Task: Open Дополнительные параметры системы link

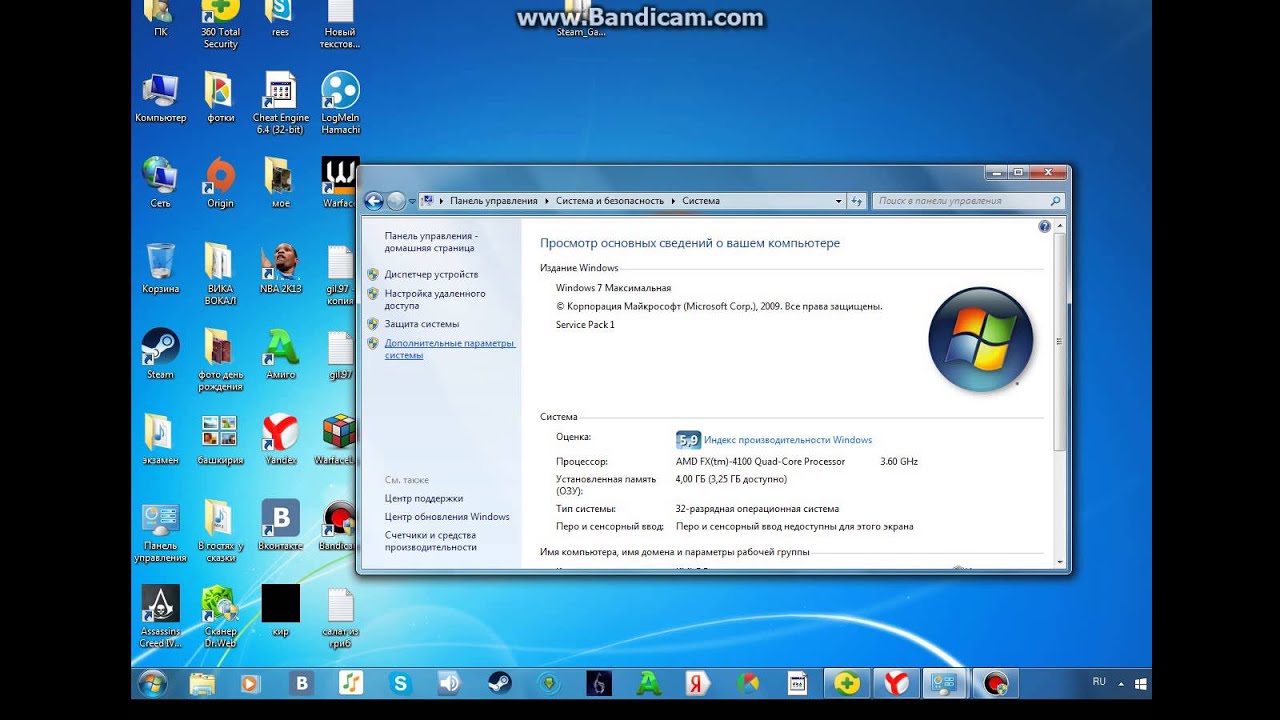Action: point(450,349)
